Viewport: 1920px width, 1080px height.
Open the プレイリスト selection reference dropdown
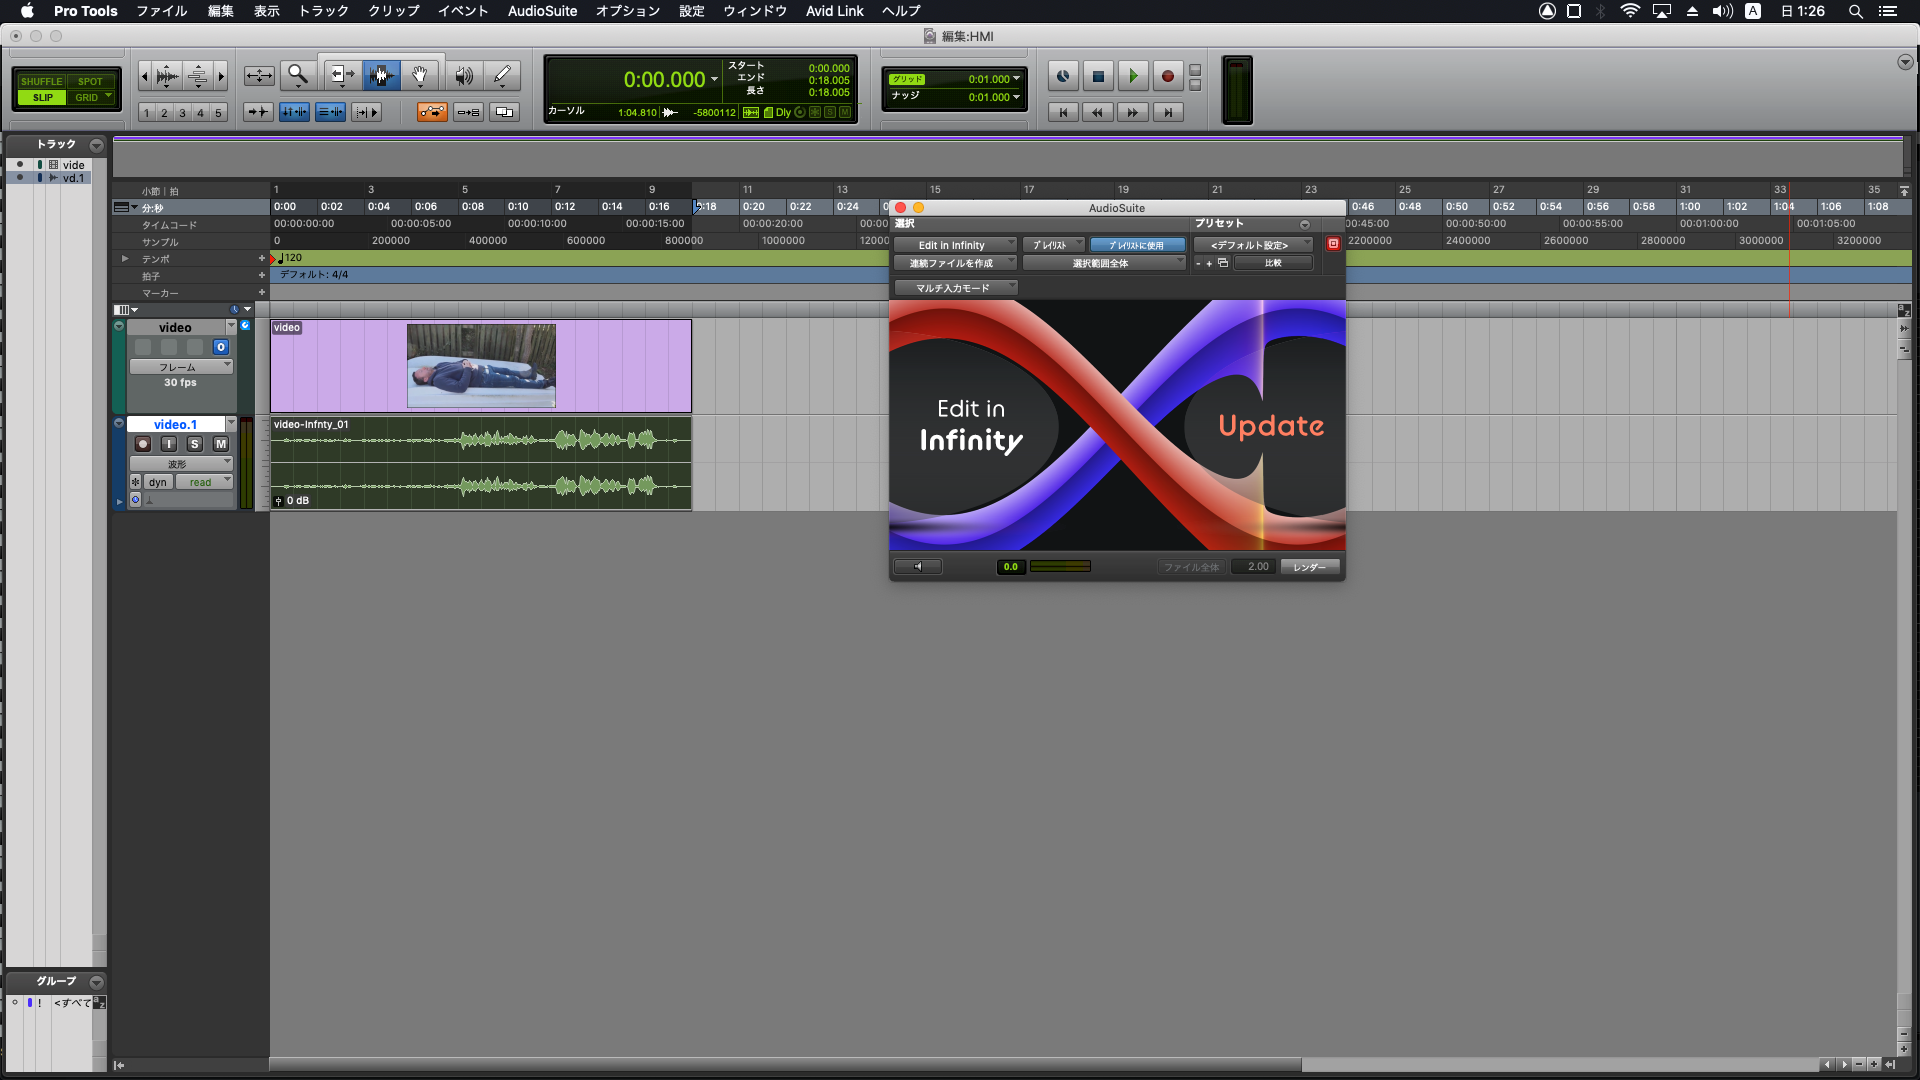point(1053,245)
